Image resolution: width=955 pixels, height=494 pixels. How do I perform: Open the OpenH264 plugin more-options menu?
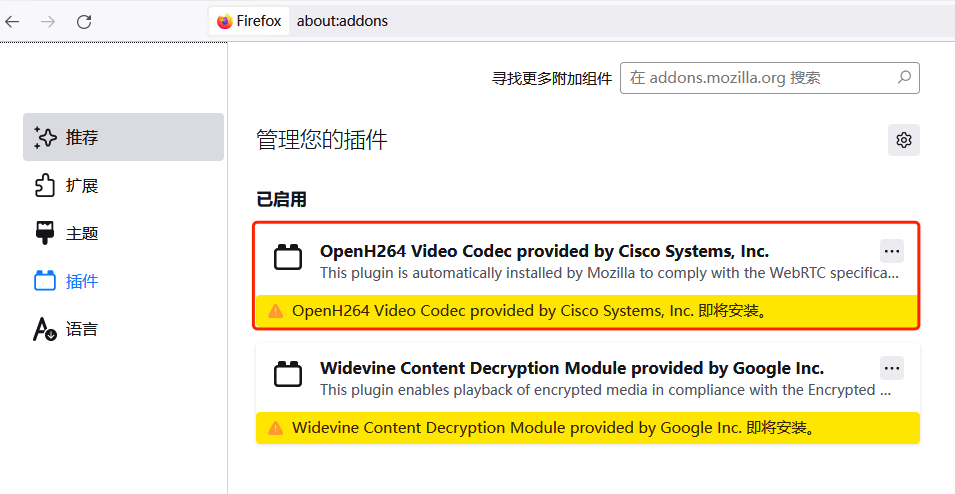[x=892, y=251]
